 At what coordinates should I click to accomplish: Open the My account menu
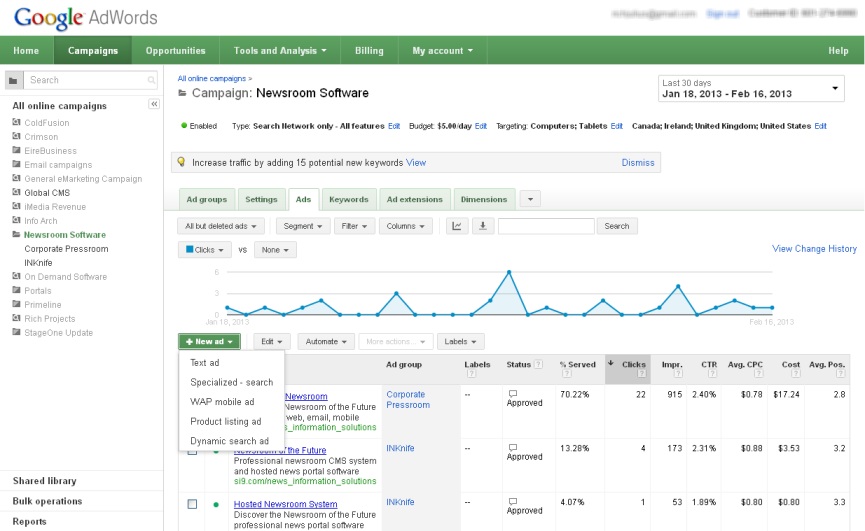point(442,51)
